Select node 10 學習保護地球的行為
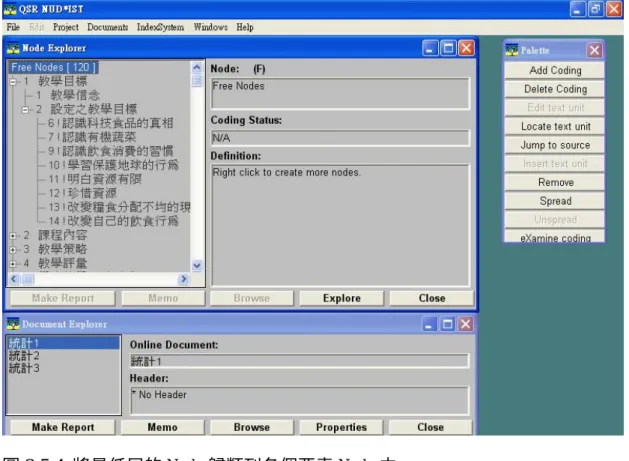The width and height of the screenshot is (629, 461). [114, 165]
